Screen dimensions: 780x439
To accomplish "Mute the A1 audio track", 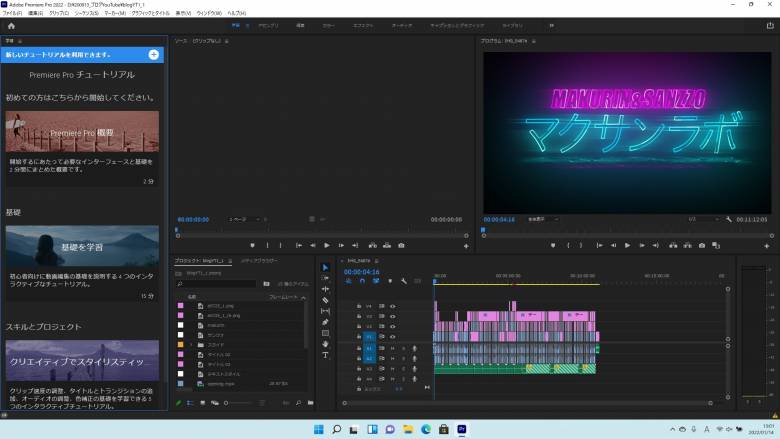I will tap(392, 349).
